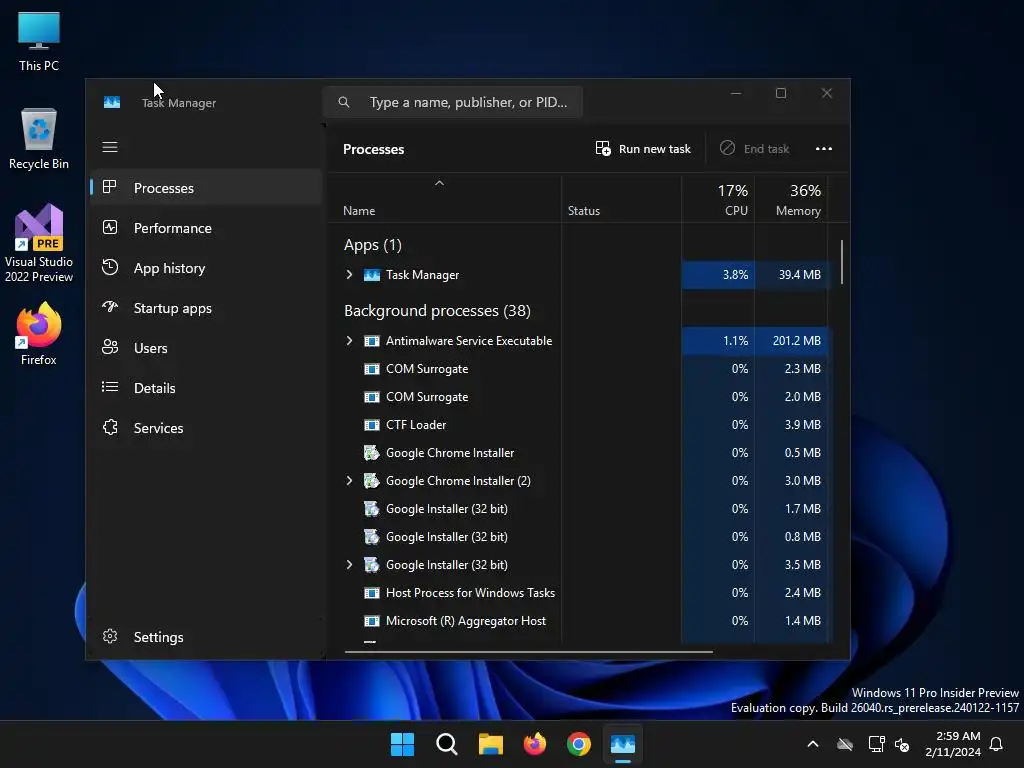Click Host Process for Windows Tasks icon

coord(372,593)
